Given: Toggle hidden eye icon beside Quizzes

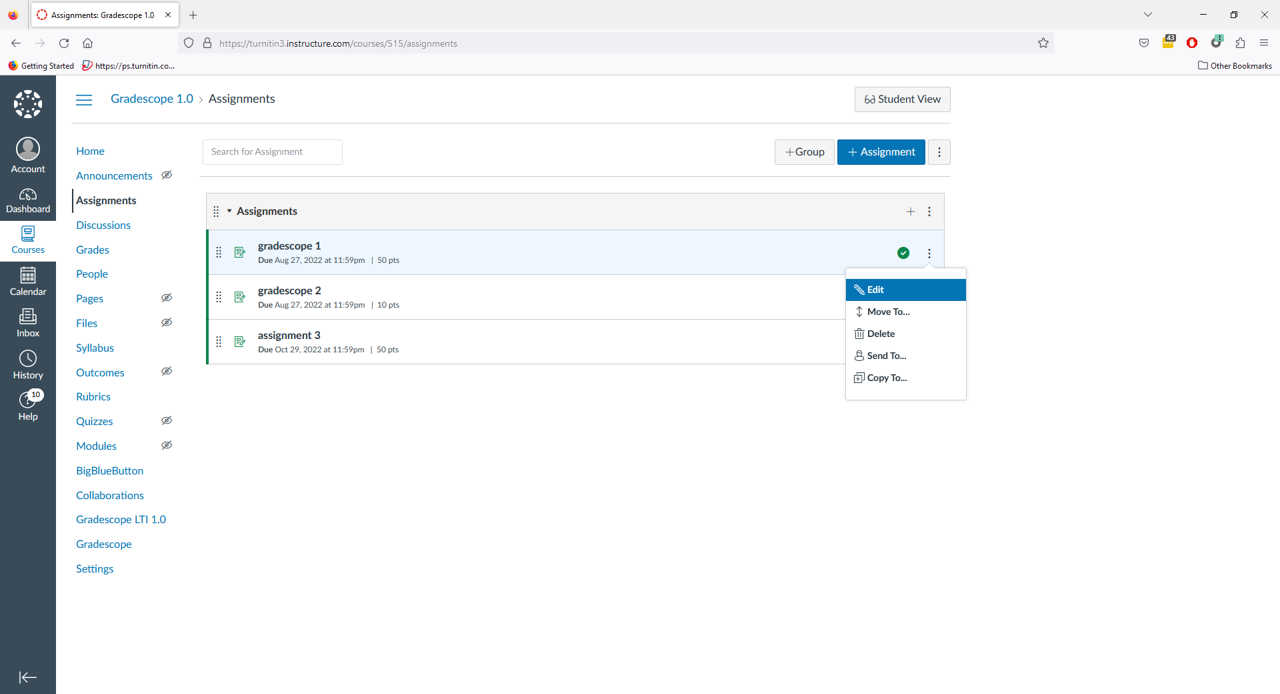Looking at the screenshot, I should coord(167,421).
